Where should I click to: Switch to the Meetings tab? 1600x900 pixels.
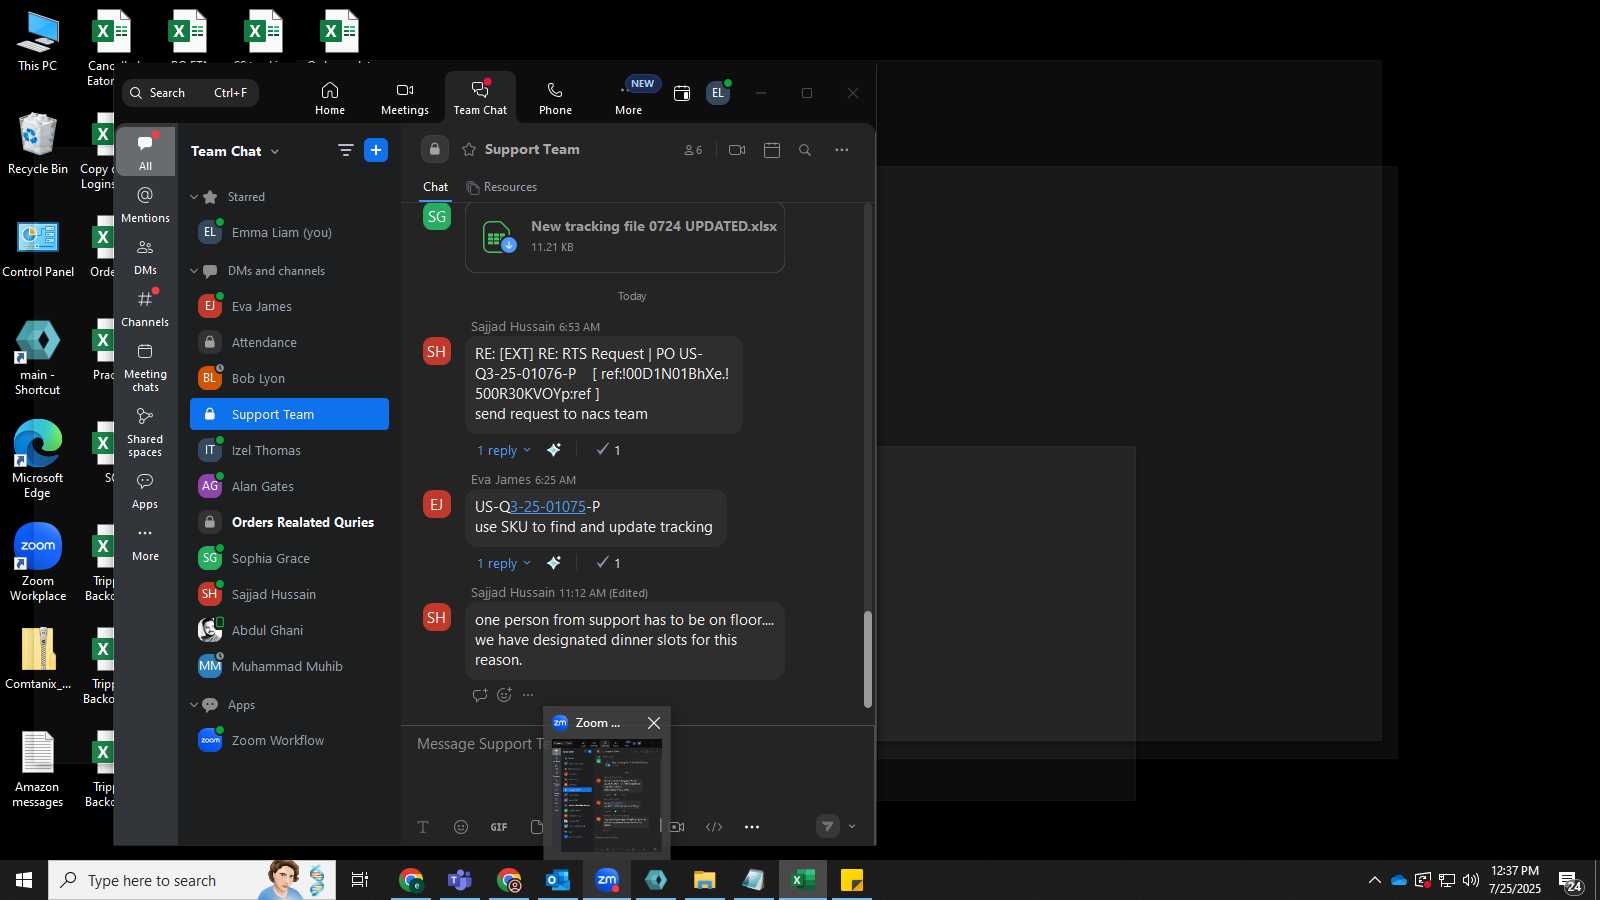(x=405, y=98)
